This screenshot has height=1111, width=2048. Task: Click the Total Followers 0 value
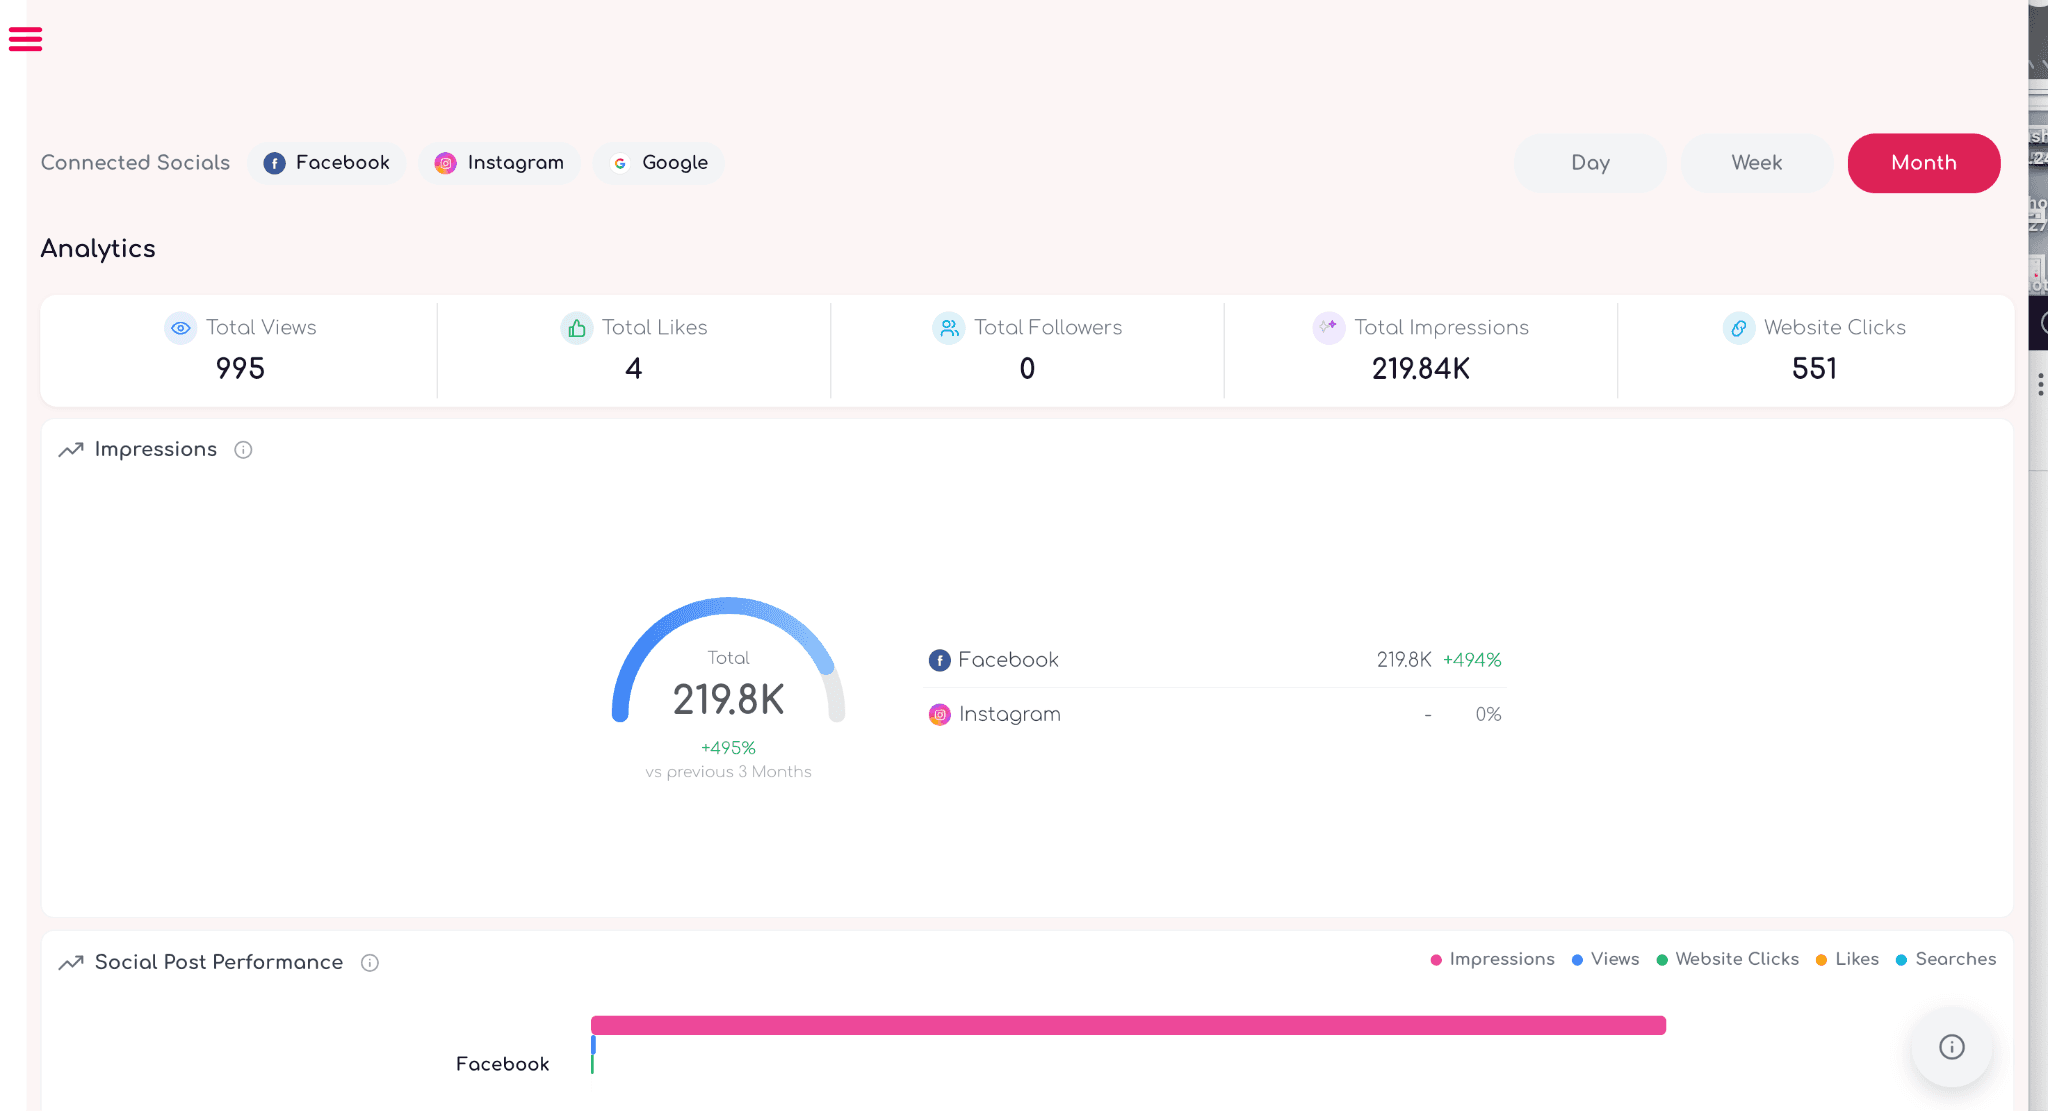click(1027, 369)
